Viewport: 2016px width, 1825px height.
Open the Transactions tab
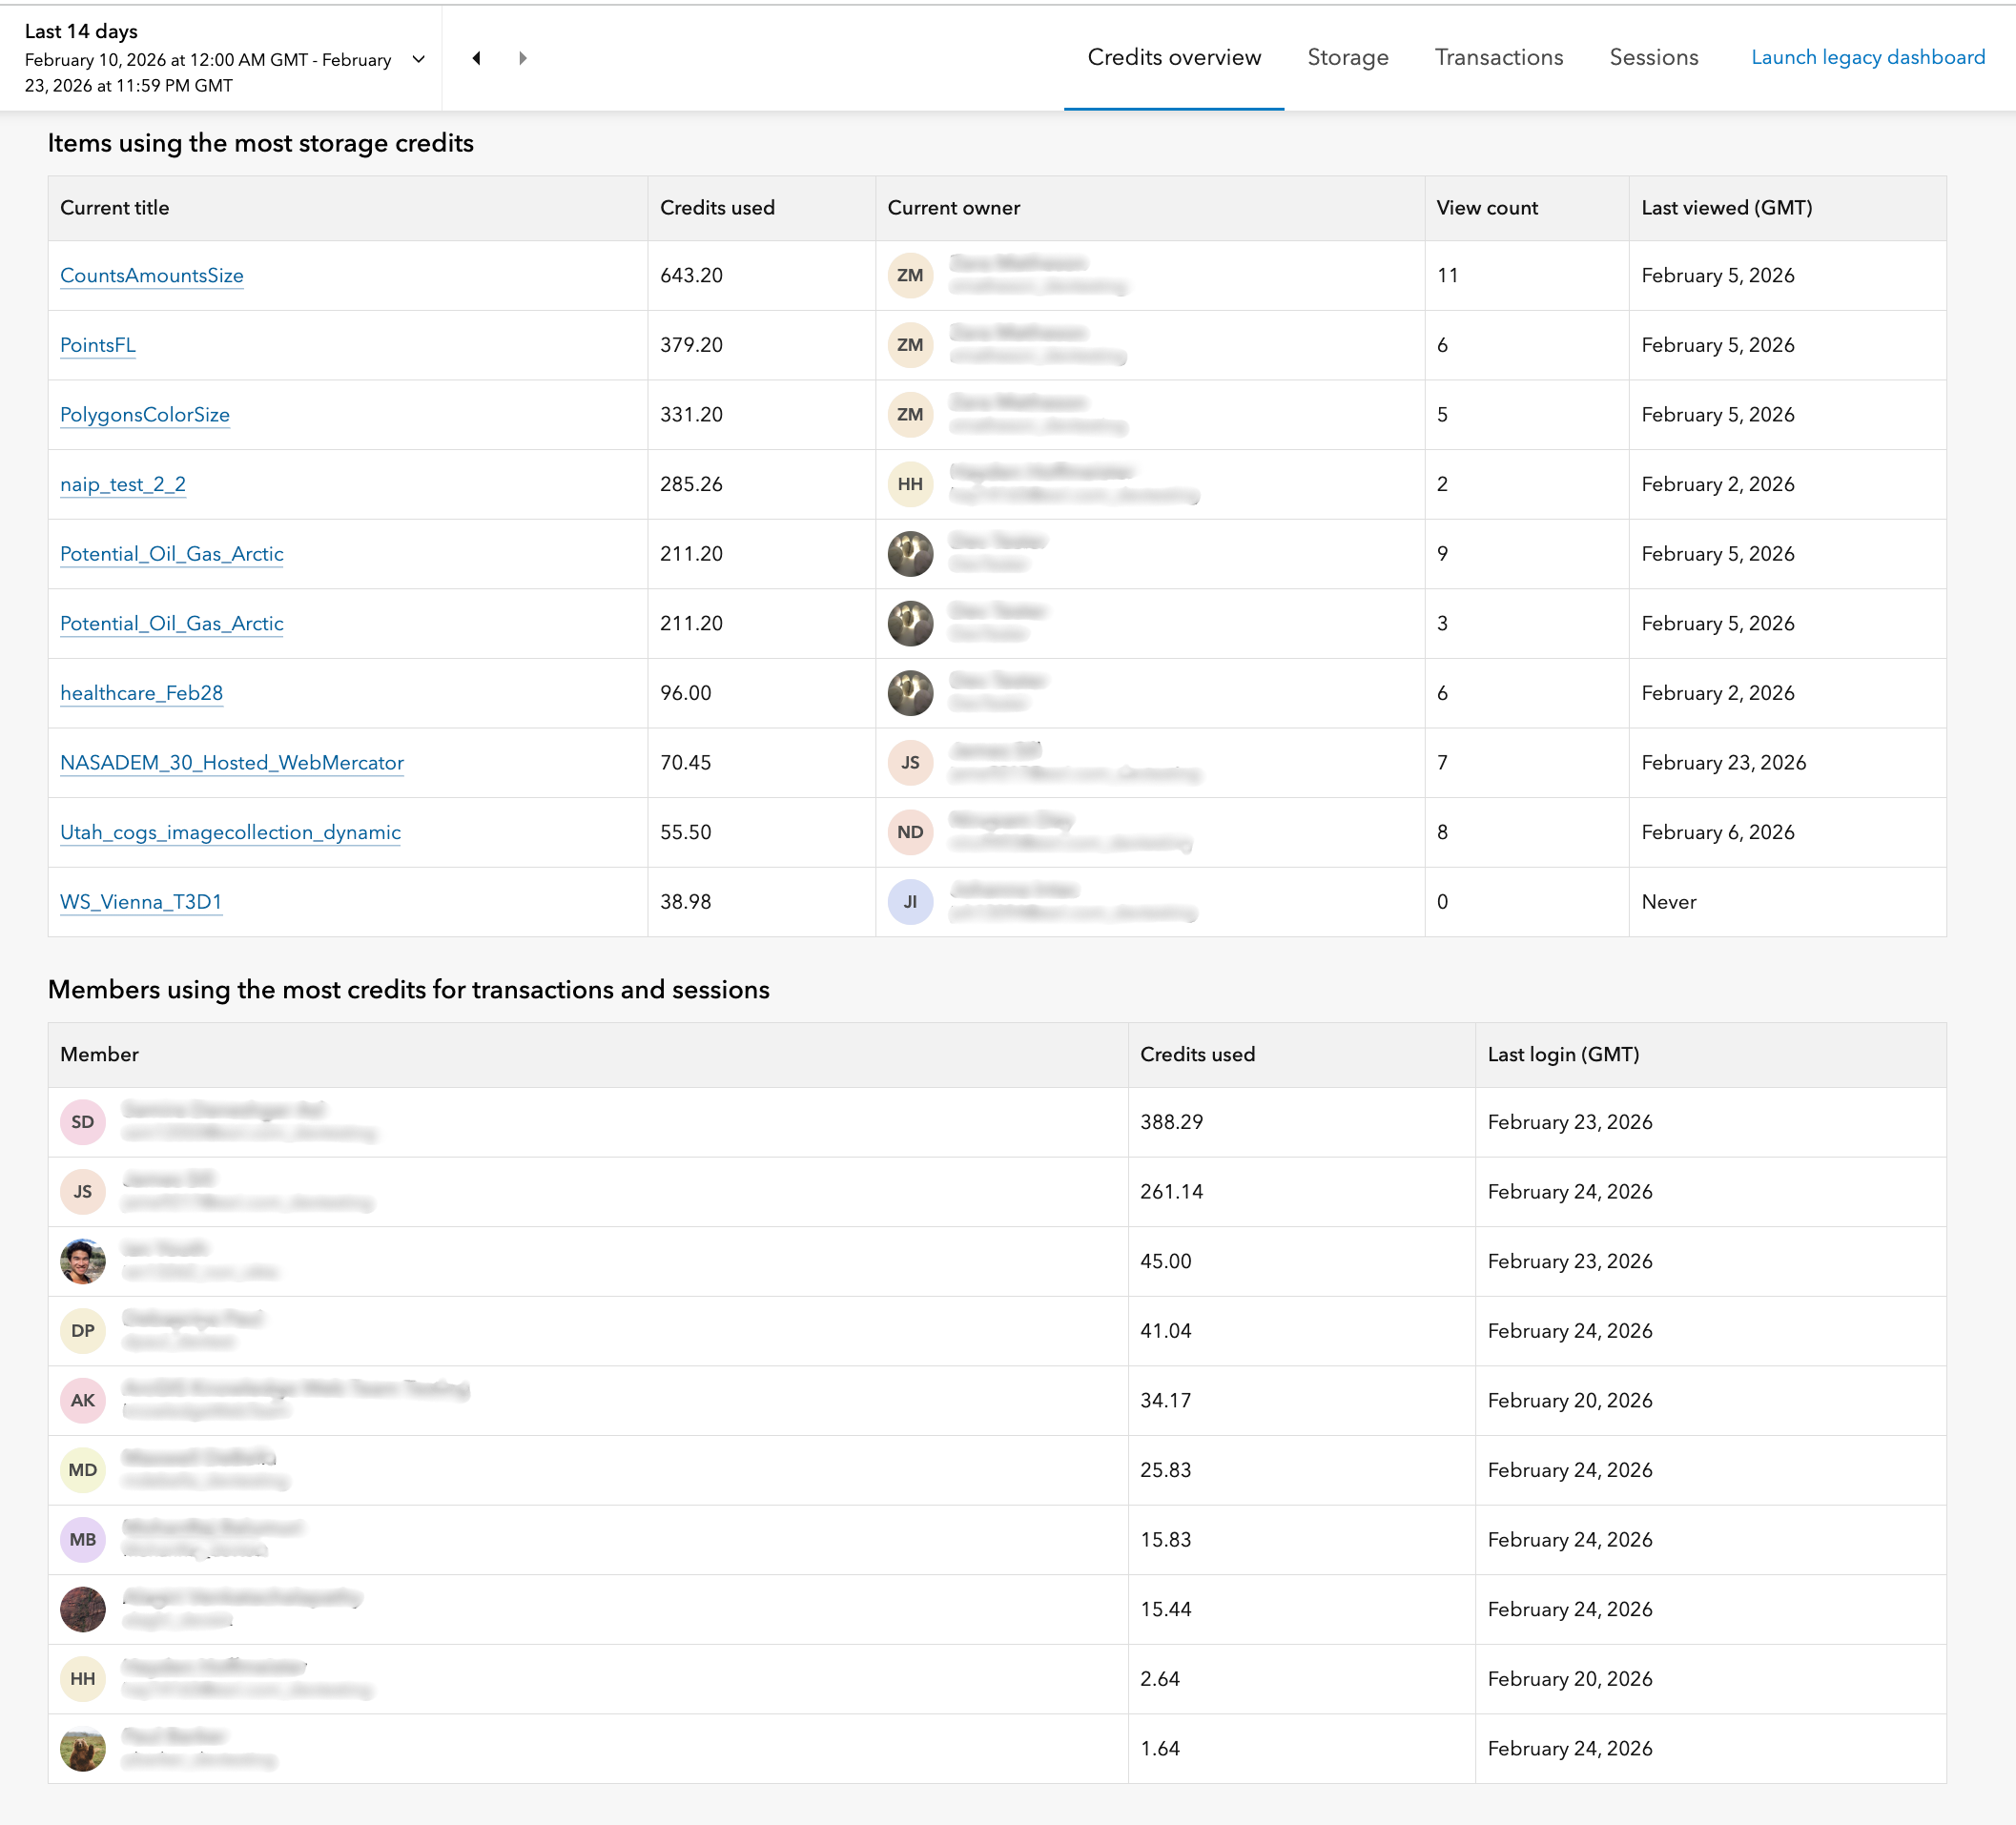click(x=1498, y=57)
